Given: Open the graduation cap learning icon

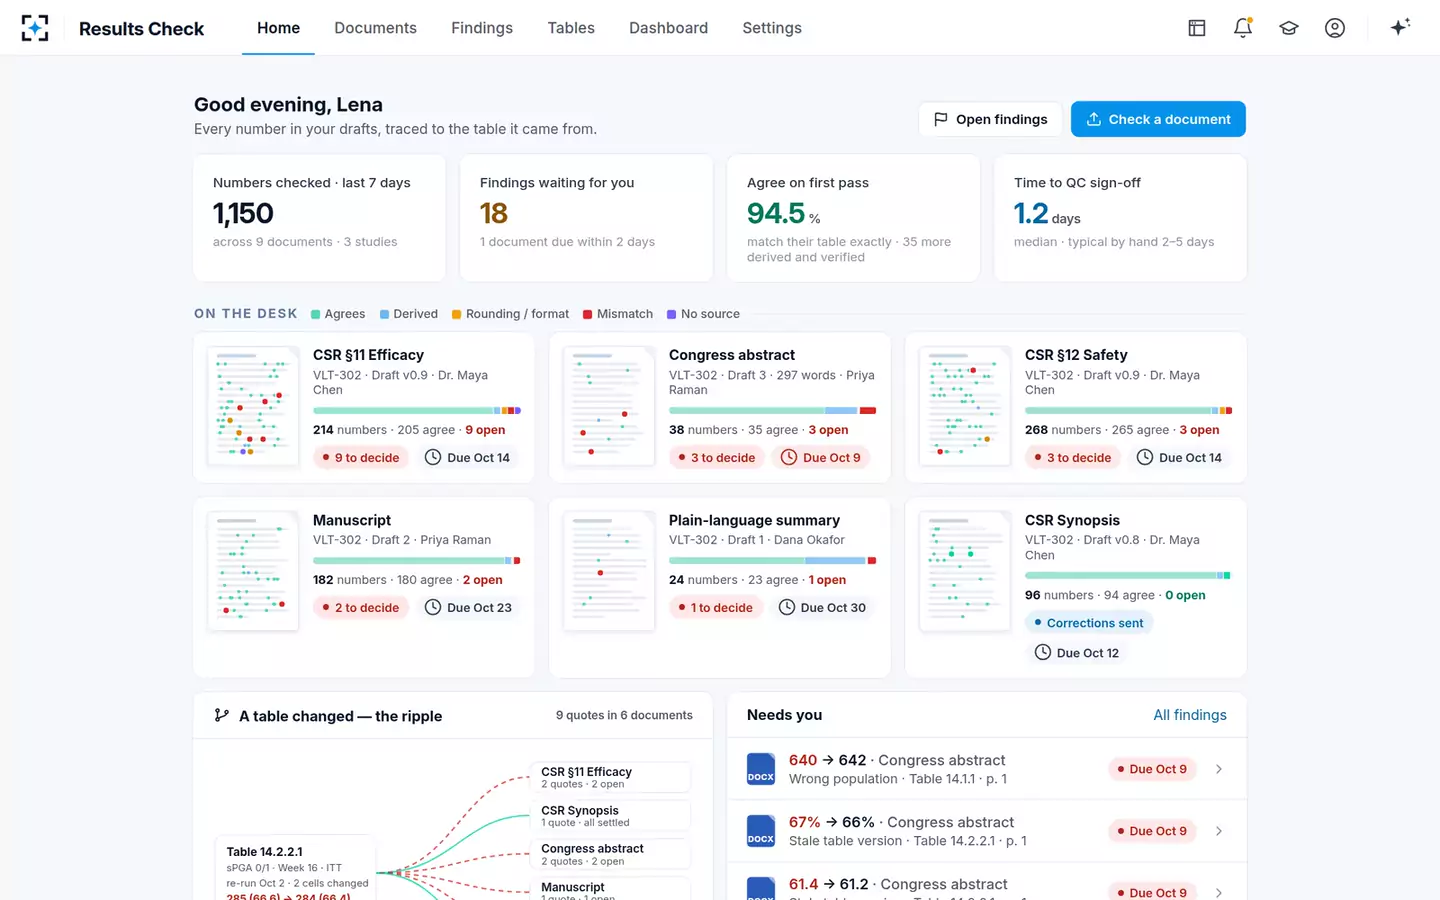Looking at the screenshot, I should (1289, 28).
